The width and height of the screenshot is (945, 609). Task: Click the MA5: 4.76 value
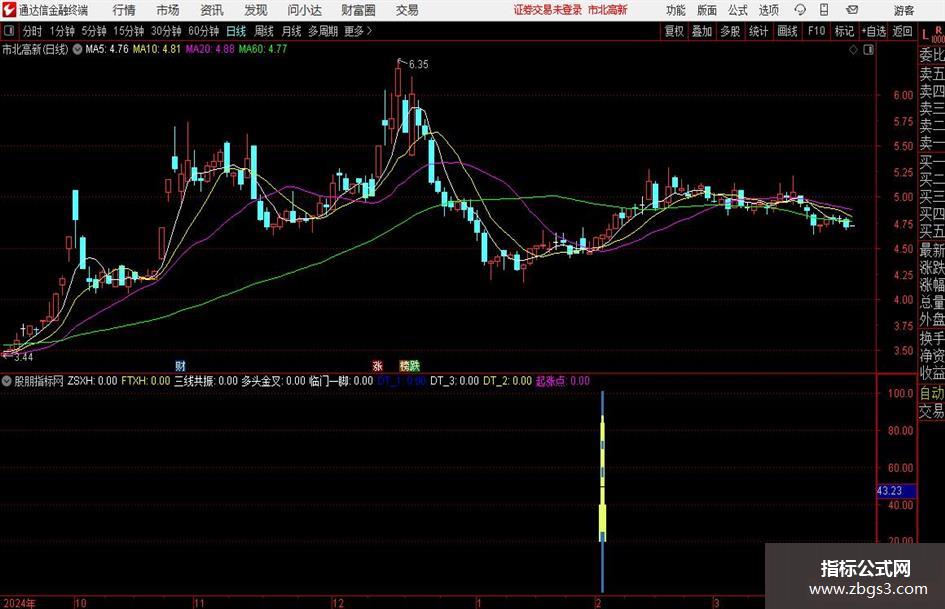pyautogui.click(x=107, y=49)
